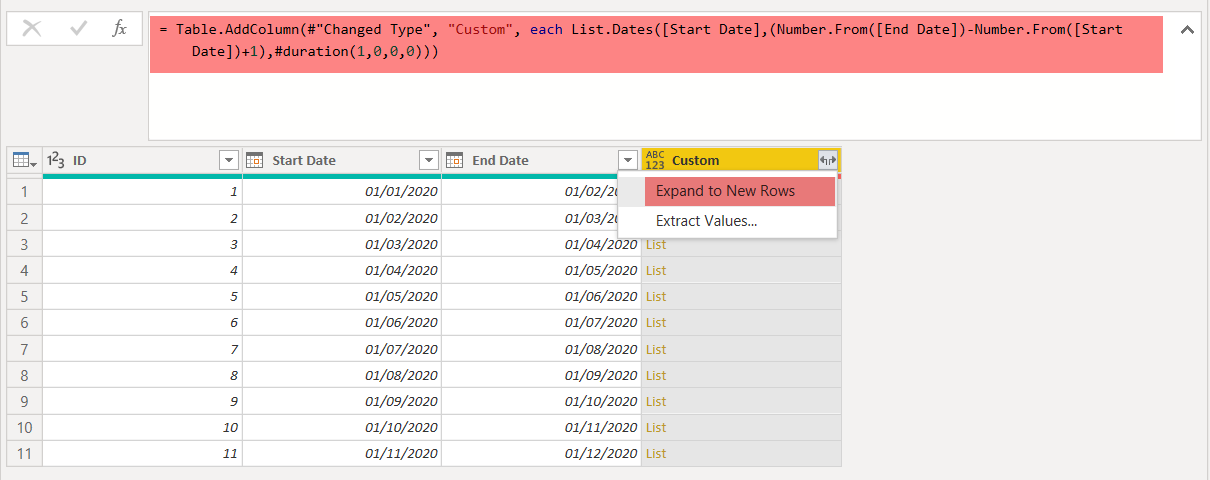
Task: Click End Date cell 01/04/2020
Action: (x=541, y=244)
